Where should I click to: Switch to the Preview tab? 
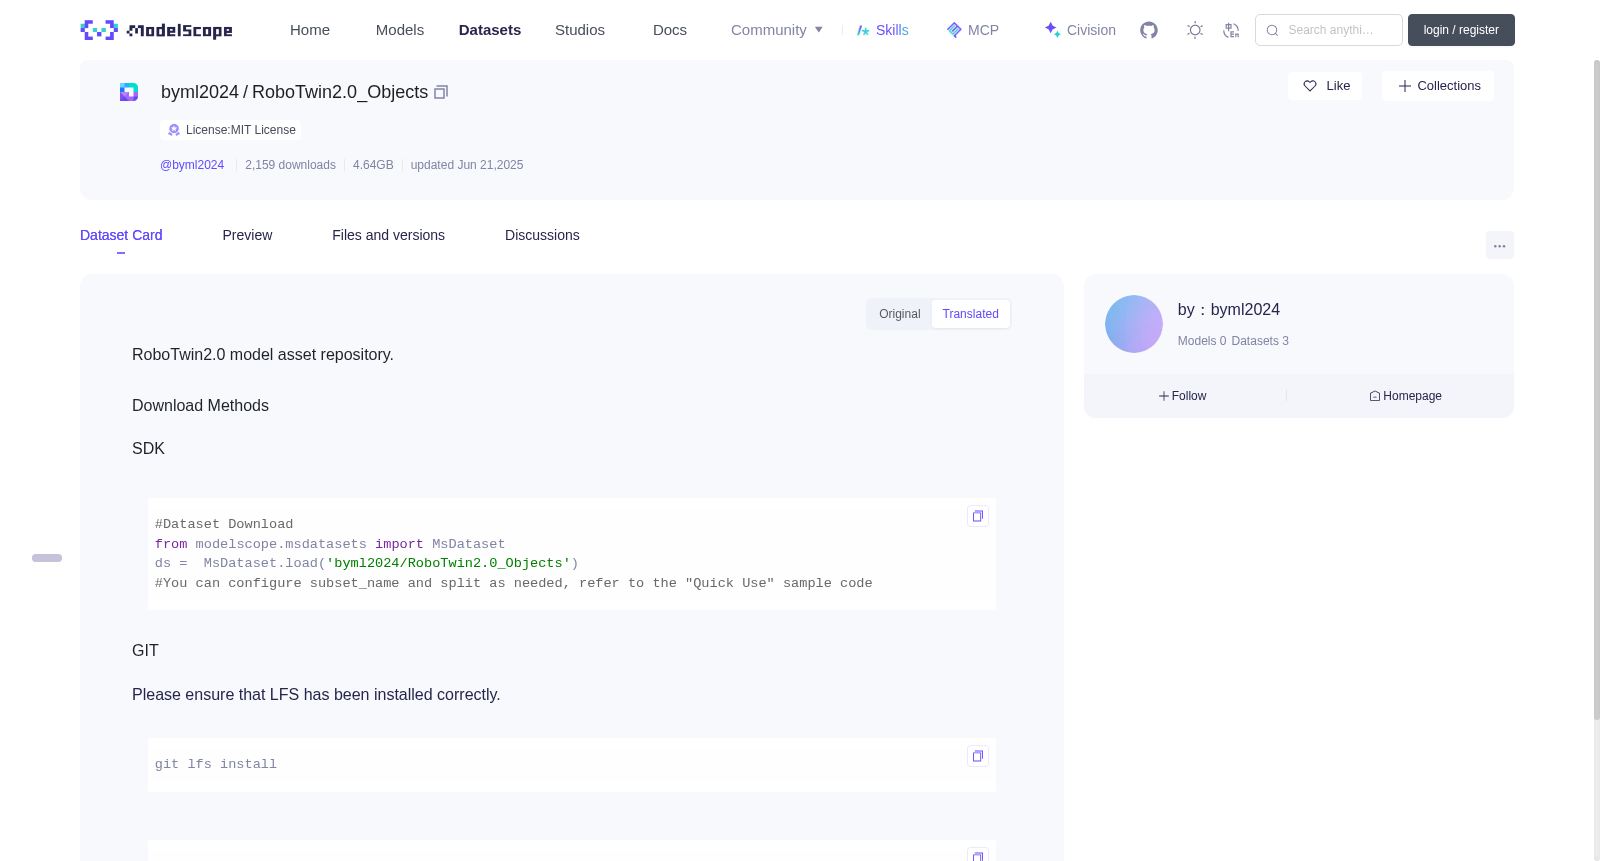247,235
